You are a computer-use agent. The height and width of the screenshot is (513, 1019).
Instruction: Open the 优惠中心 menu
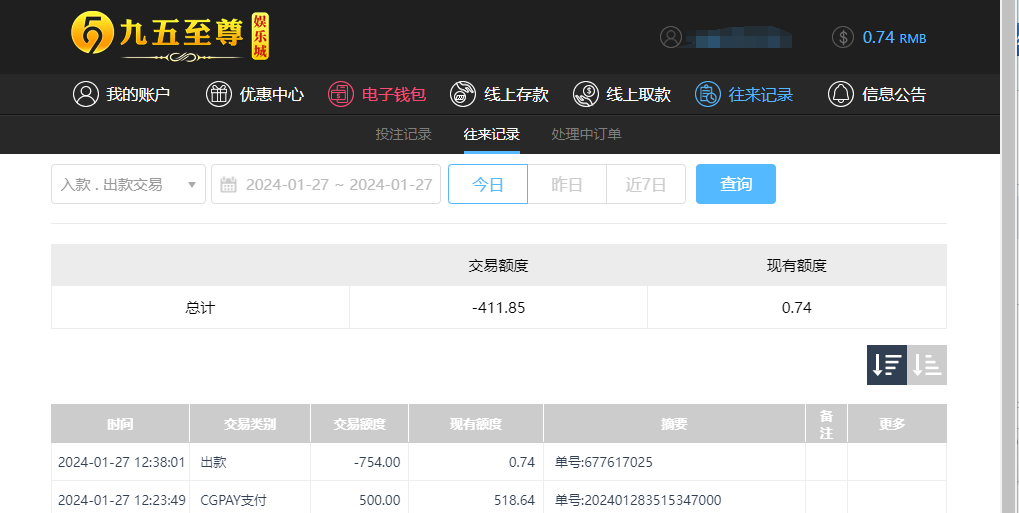(x=255, y=94)
